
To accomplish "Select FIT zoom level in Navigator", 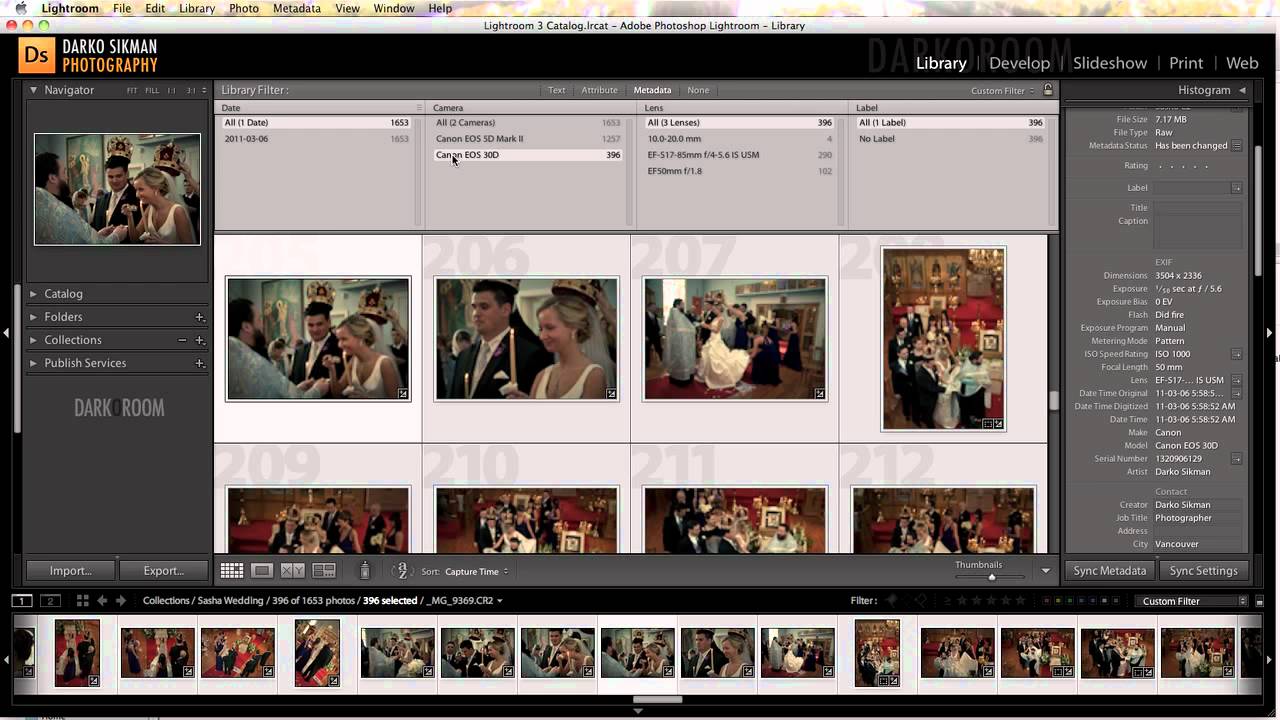I will pos(132,90).
